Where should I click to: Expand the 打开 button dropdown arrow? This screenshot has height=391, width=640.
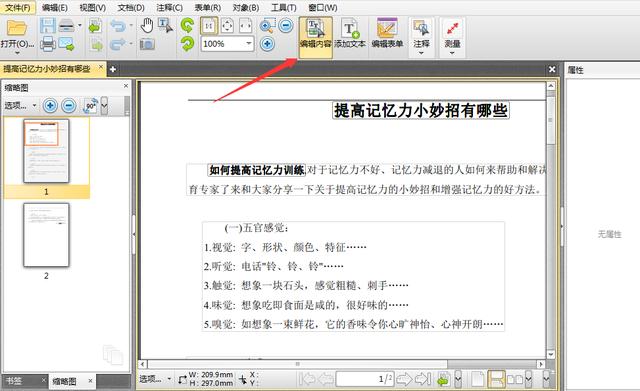tap(17, 53)
